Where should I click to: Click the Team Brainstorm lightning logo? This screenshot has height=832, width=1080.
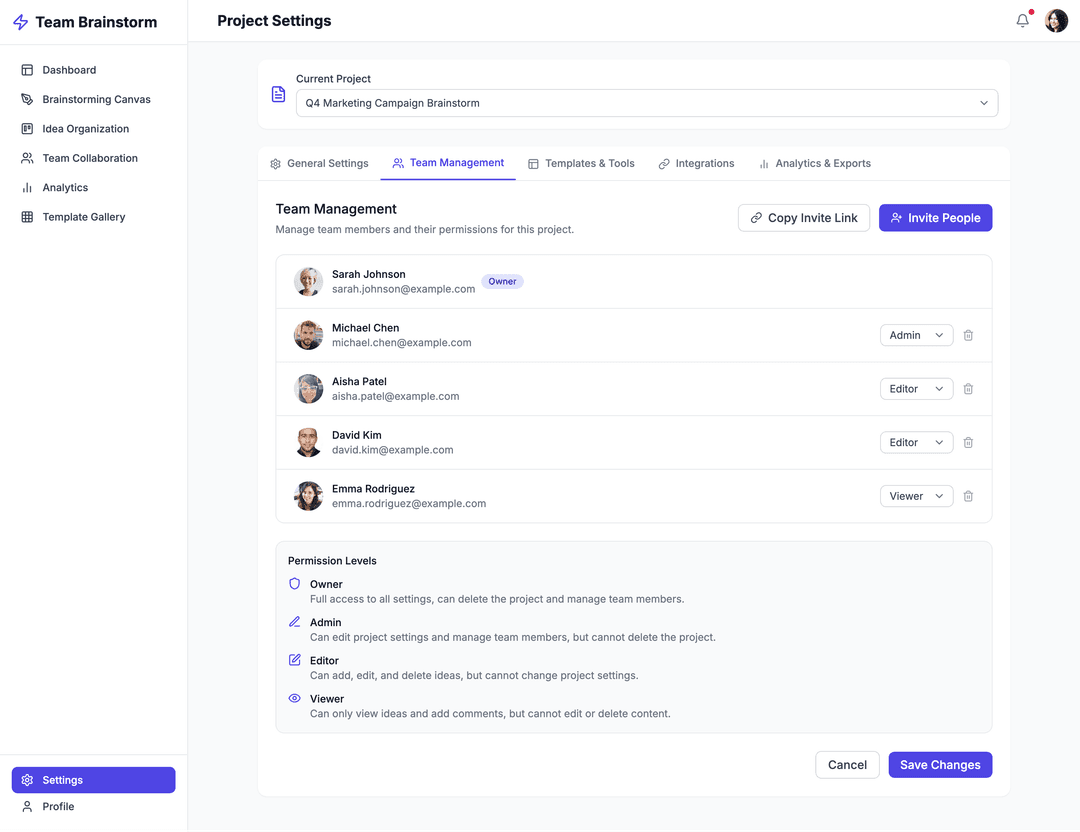[20, 22]
